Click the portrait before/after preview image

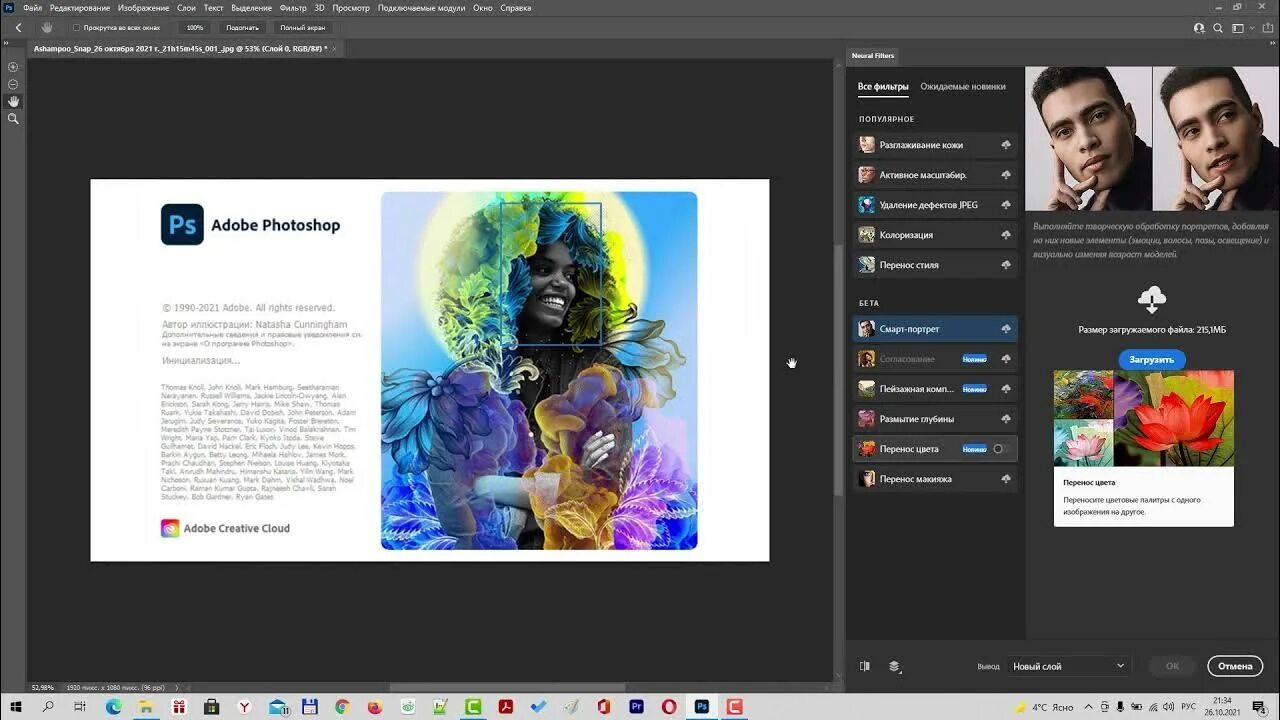(1152, 139)
